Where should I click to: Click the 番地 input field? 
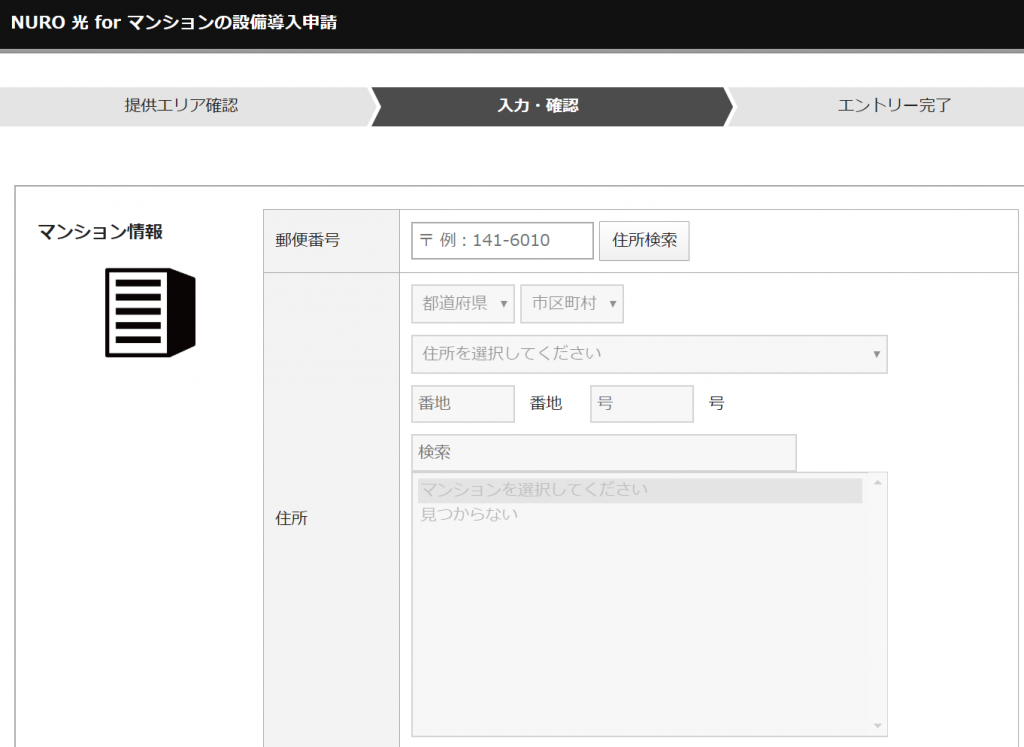pyautogui.click(x=463, y=404)
